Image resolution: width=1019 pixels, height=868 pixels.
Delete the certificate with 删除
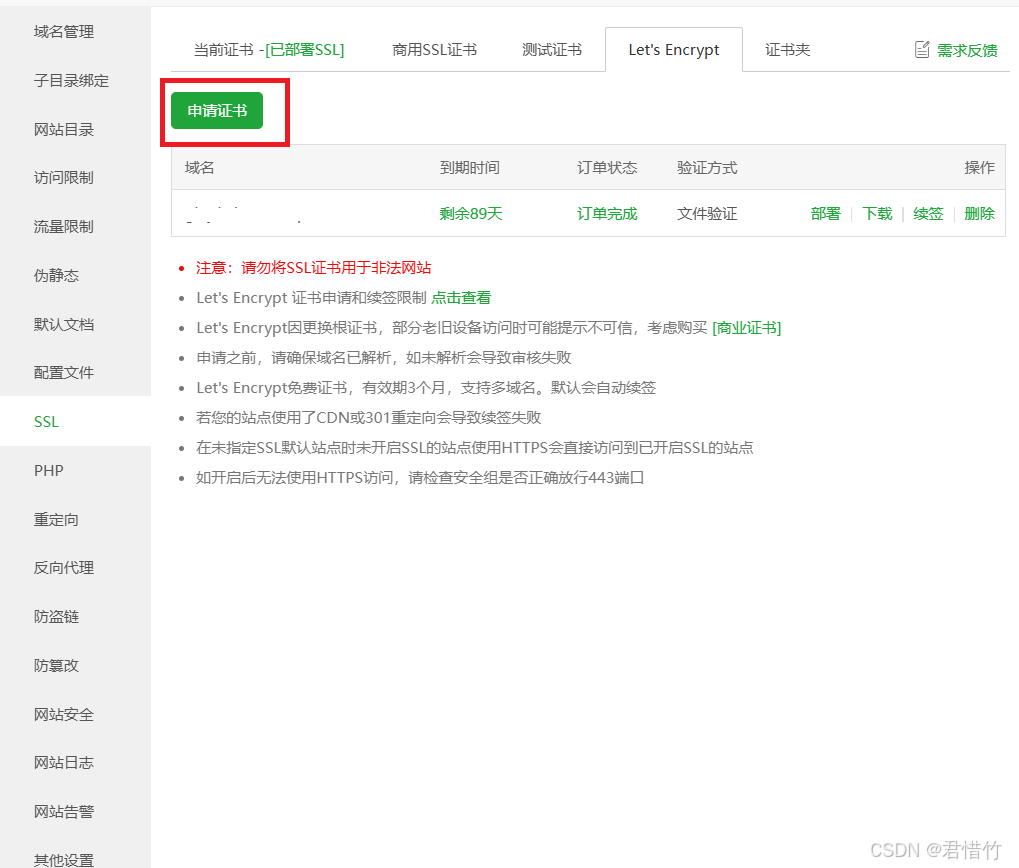[979, 214]
